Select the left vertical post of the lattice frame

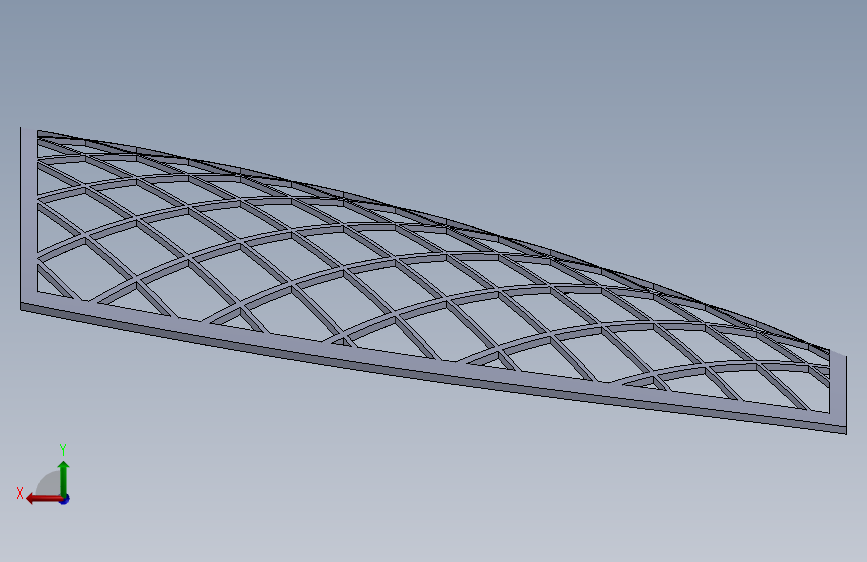[x=29, y=218]
